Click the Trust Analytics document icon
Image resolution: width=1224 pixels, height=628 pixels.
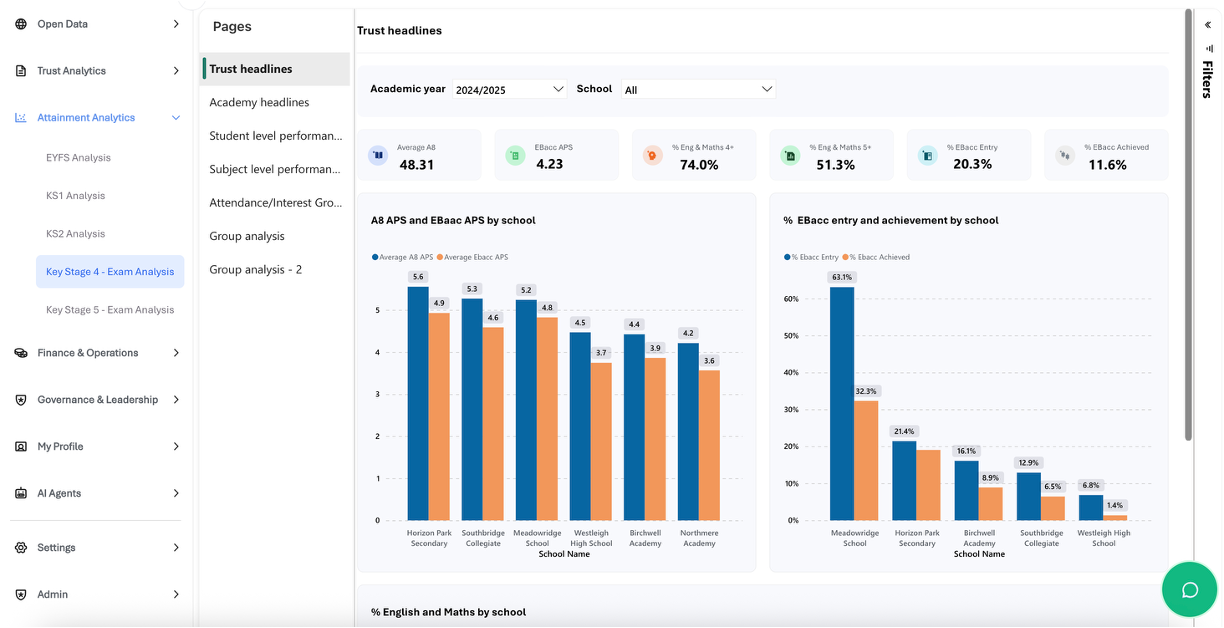point(21,71)
